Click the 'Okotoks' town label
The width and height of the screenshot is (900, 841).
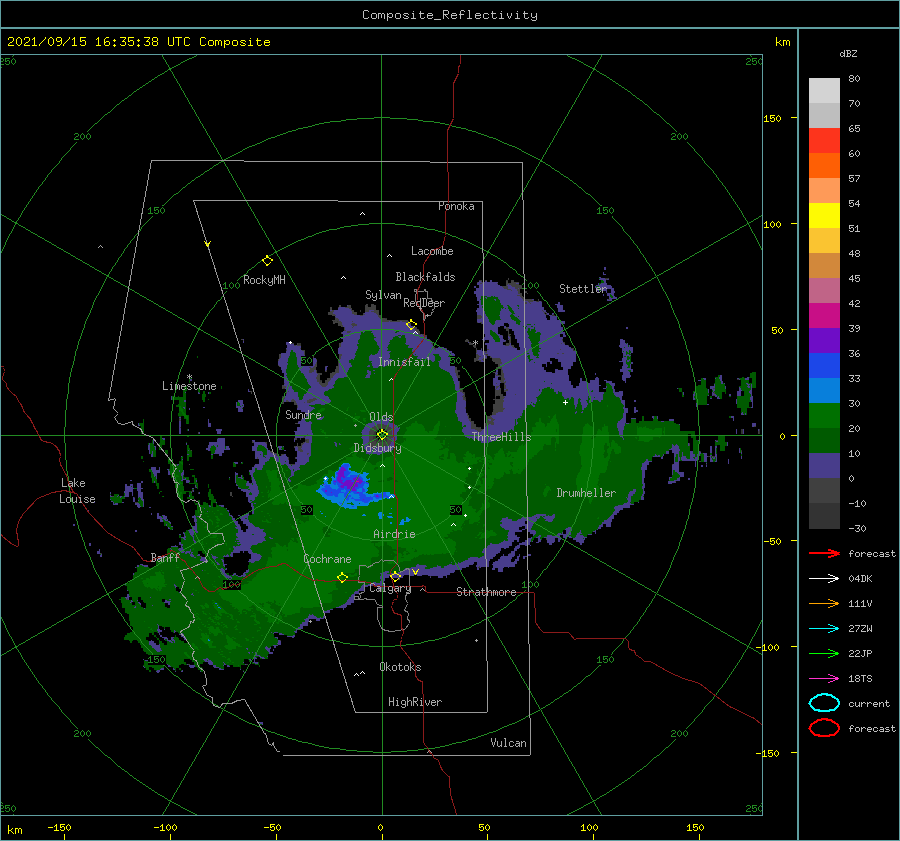click(400, 667)
